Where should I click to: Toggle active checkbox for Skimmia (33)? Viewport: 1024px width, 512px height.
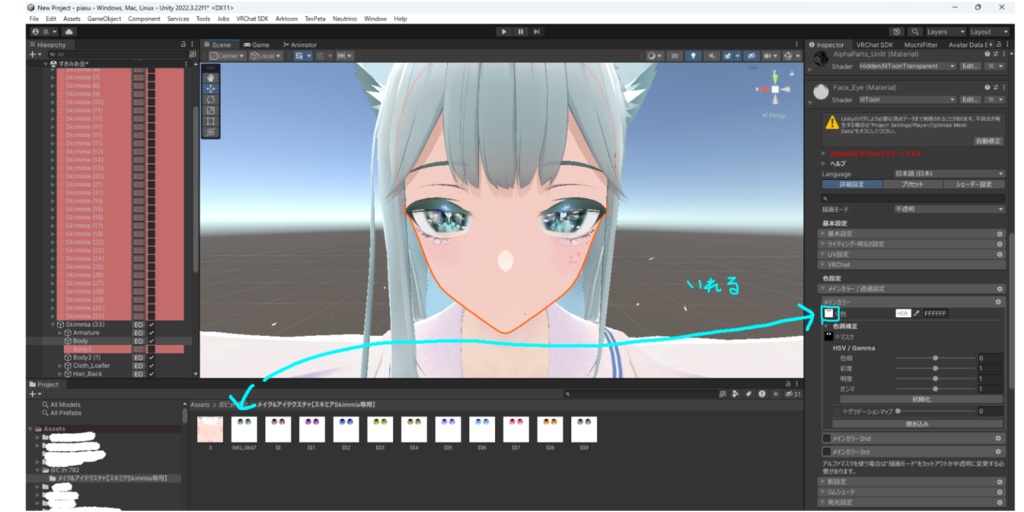tap(152, 325)
